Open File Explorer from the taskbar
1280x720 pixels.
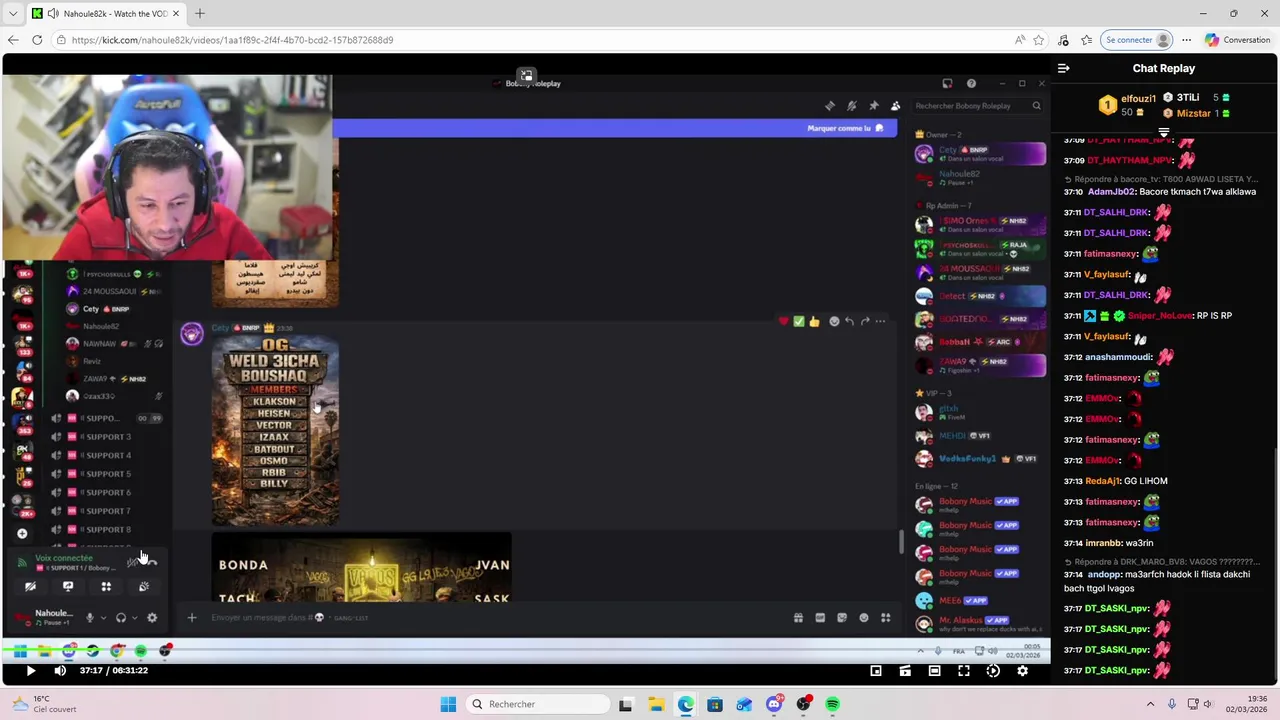pos(655,704)
